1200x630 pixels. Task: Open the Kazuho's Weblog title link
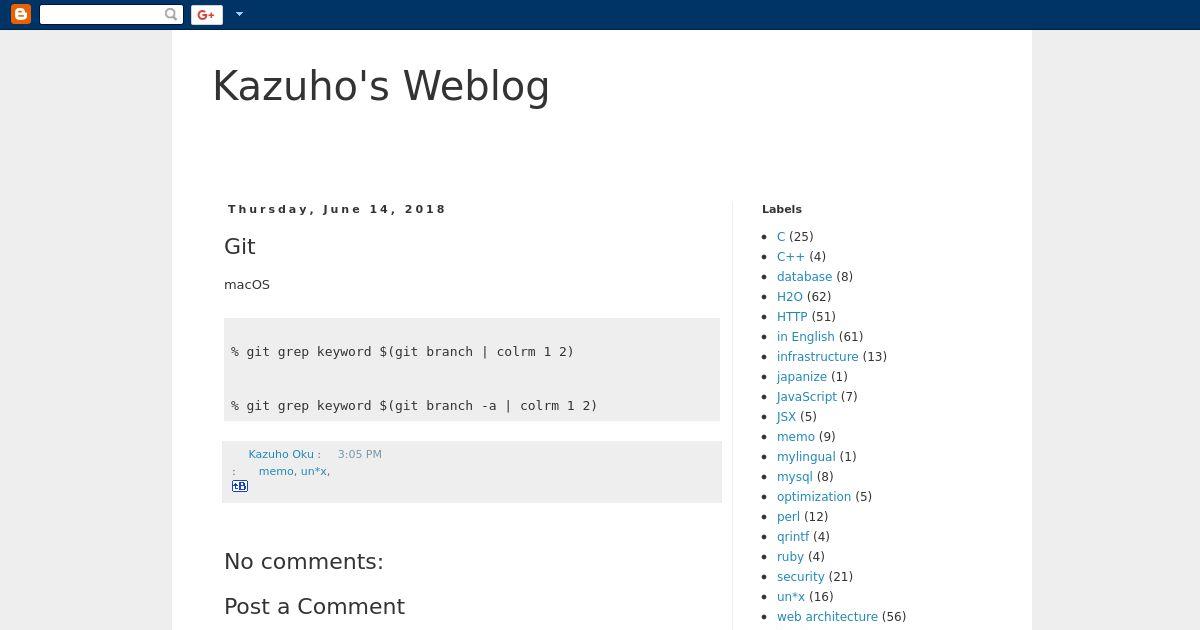pyautogui.click(x=381, y=86)
